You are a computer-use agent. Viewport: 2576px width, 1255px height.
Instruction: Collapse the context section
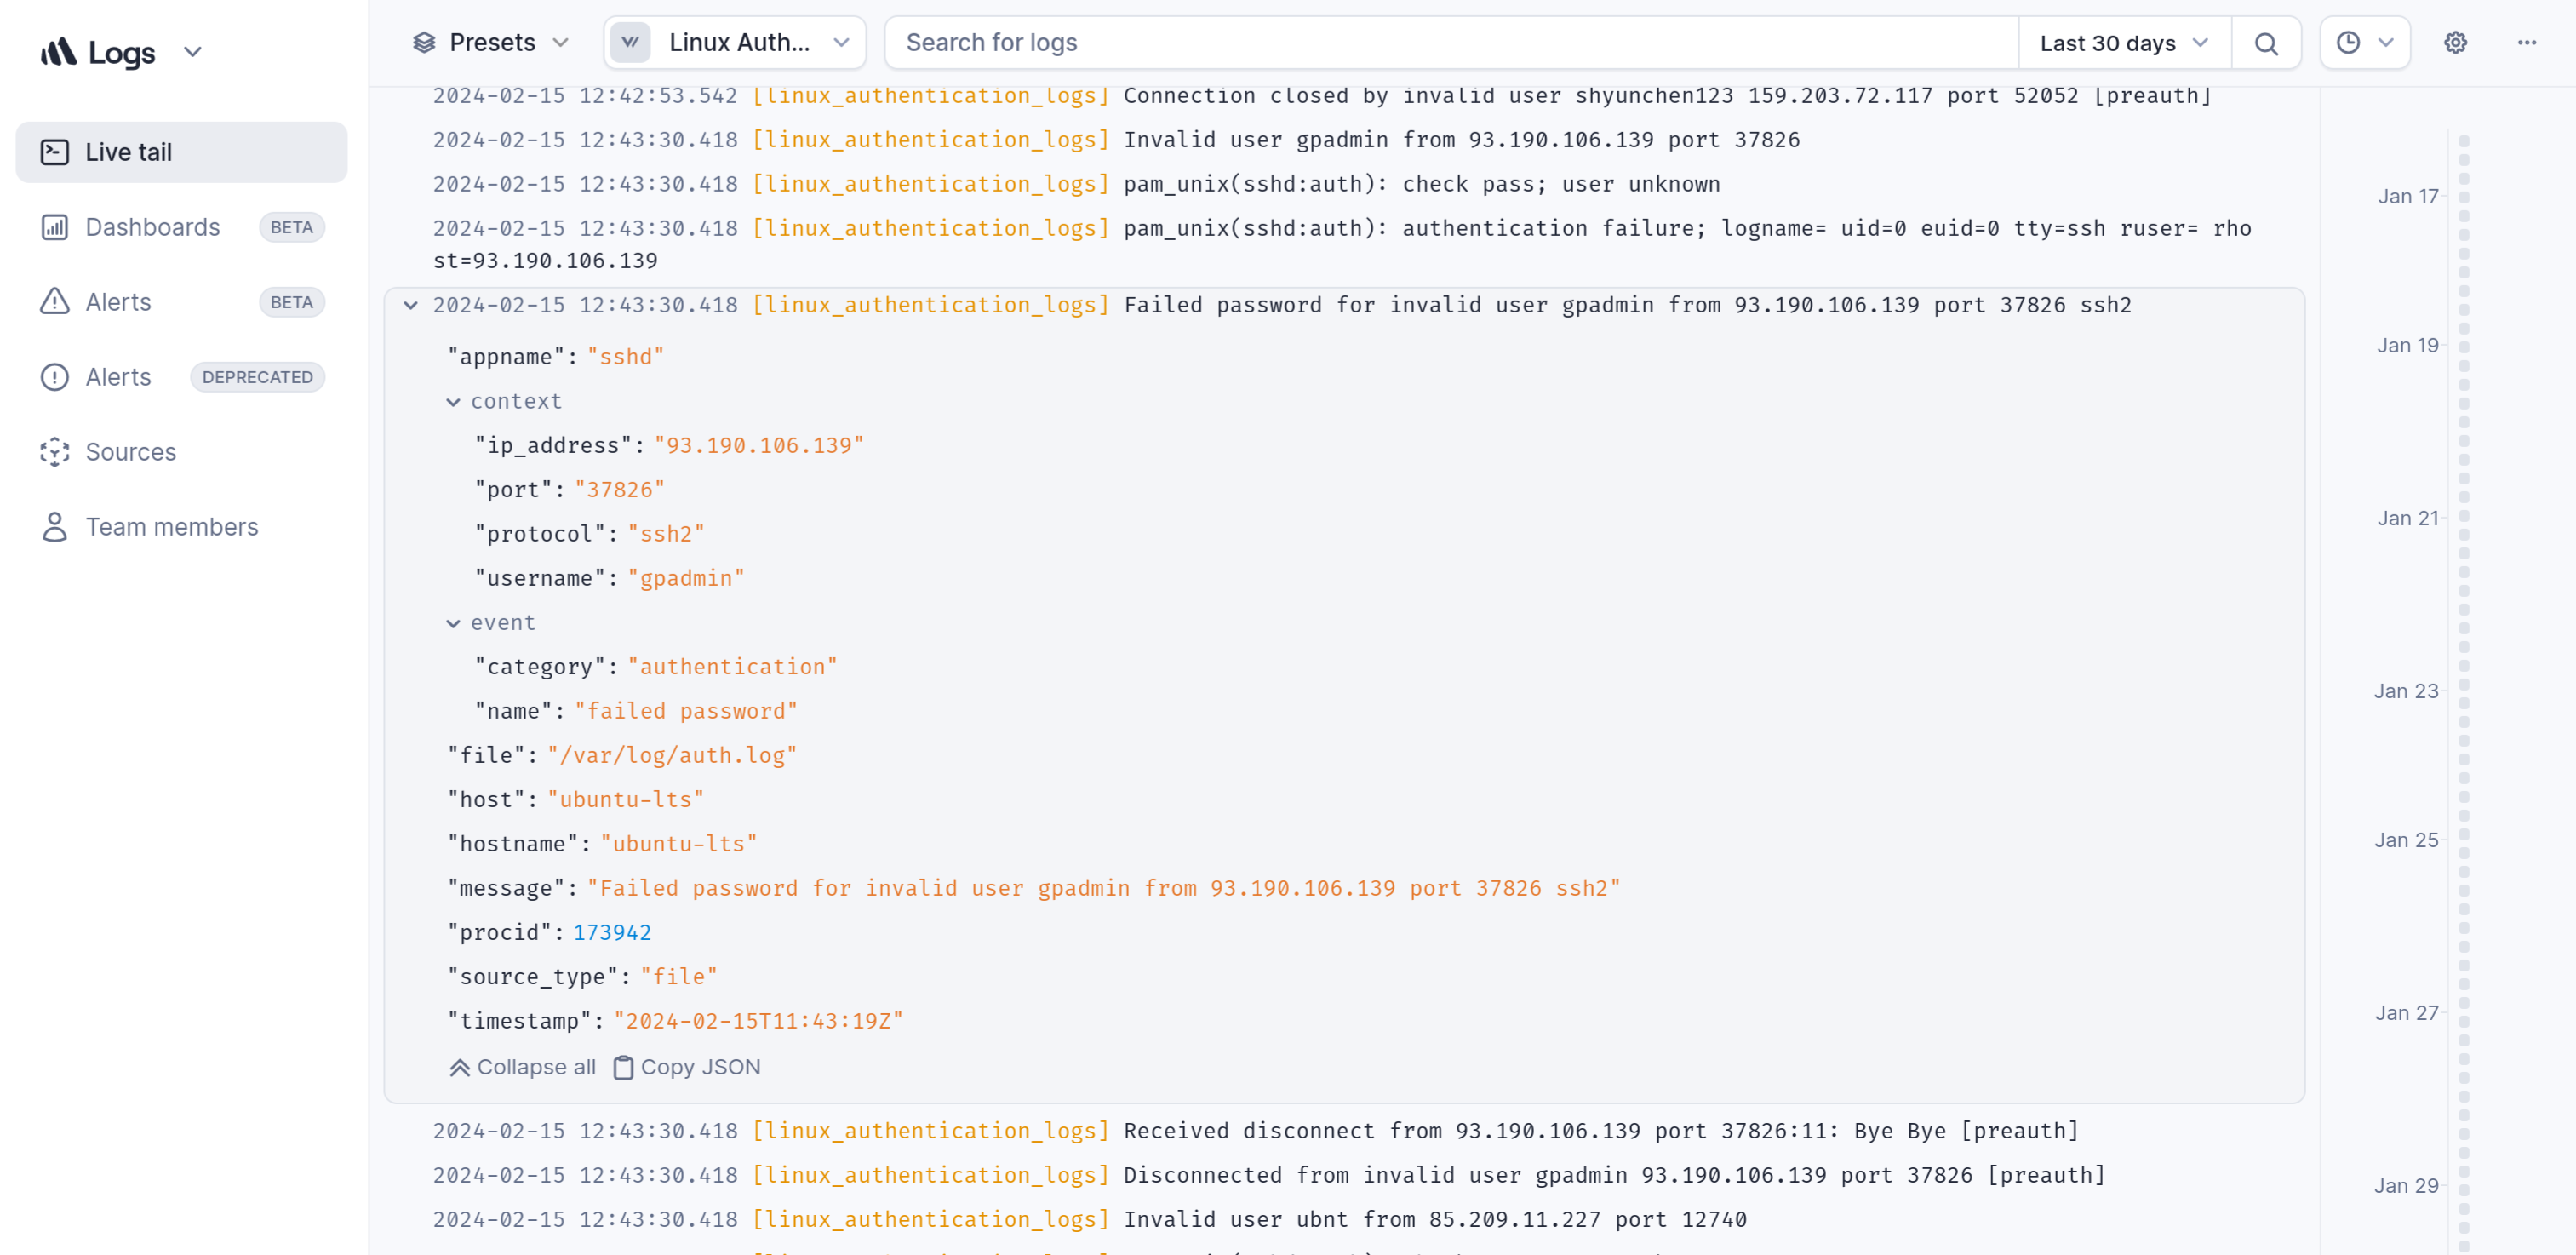click(x=453, y=402)
